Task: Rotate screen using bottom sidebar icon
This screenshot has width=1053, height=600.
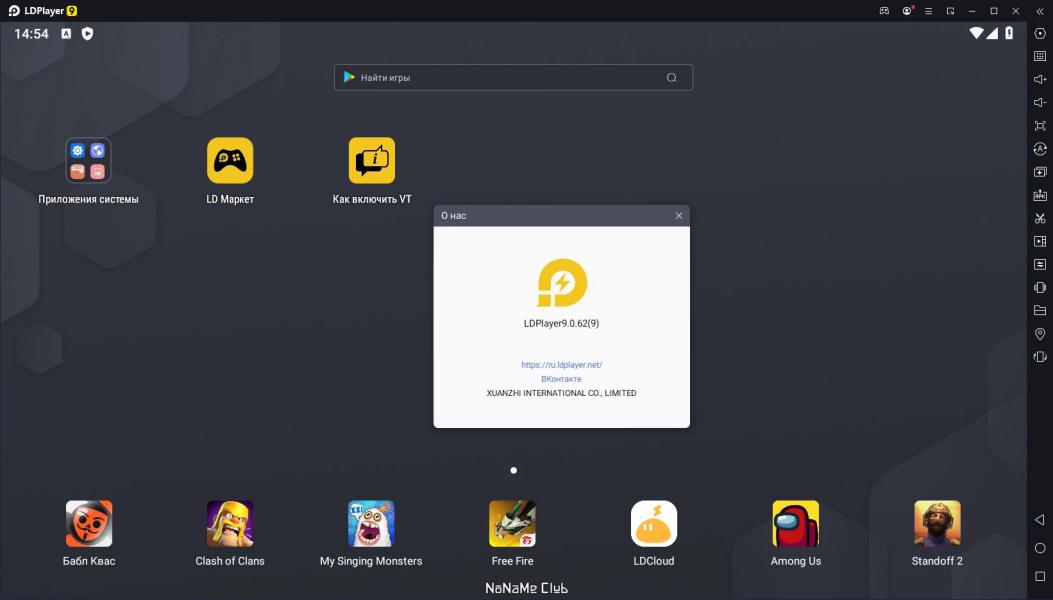Action: point(1040,357)
